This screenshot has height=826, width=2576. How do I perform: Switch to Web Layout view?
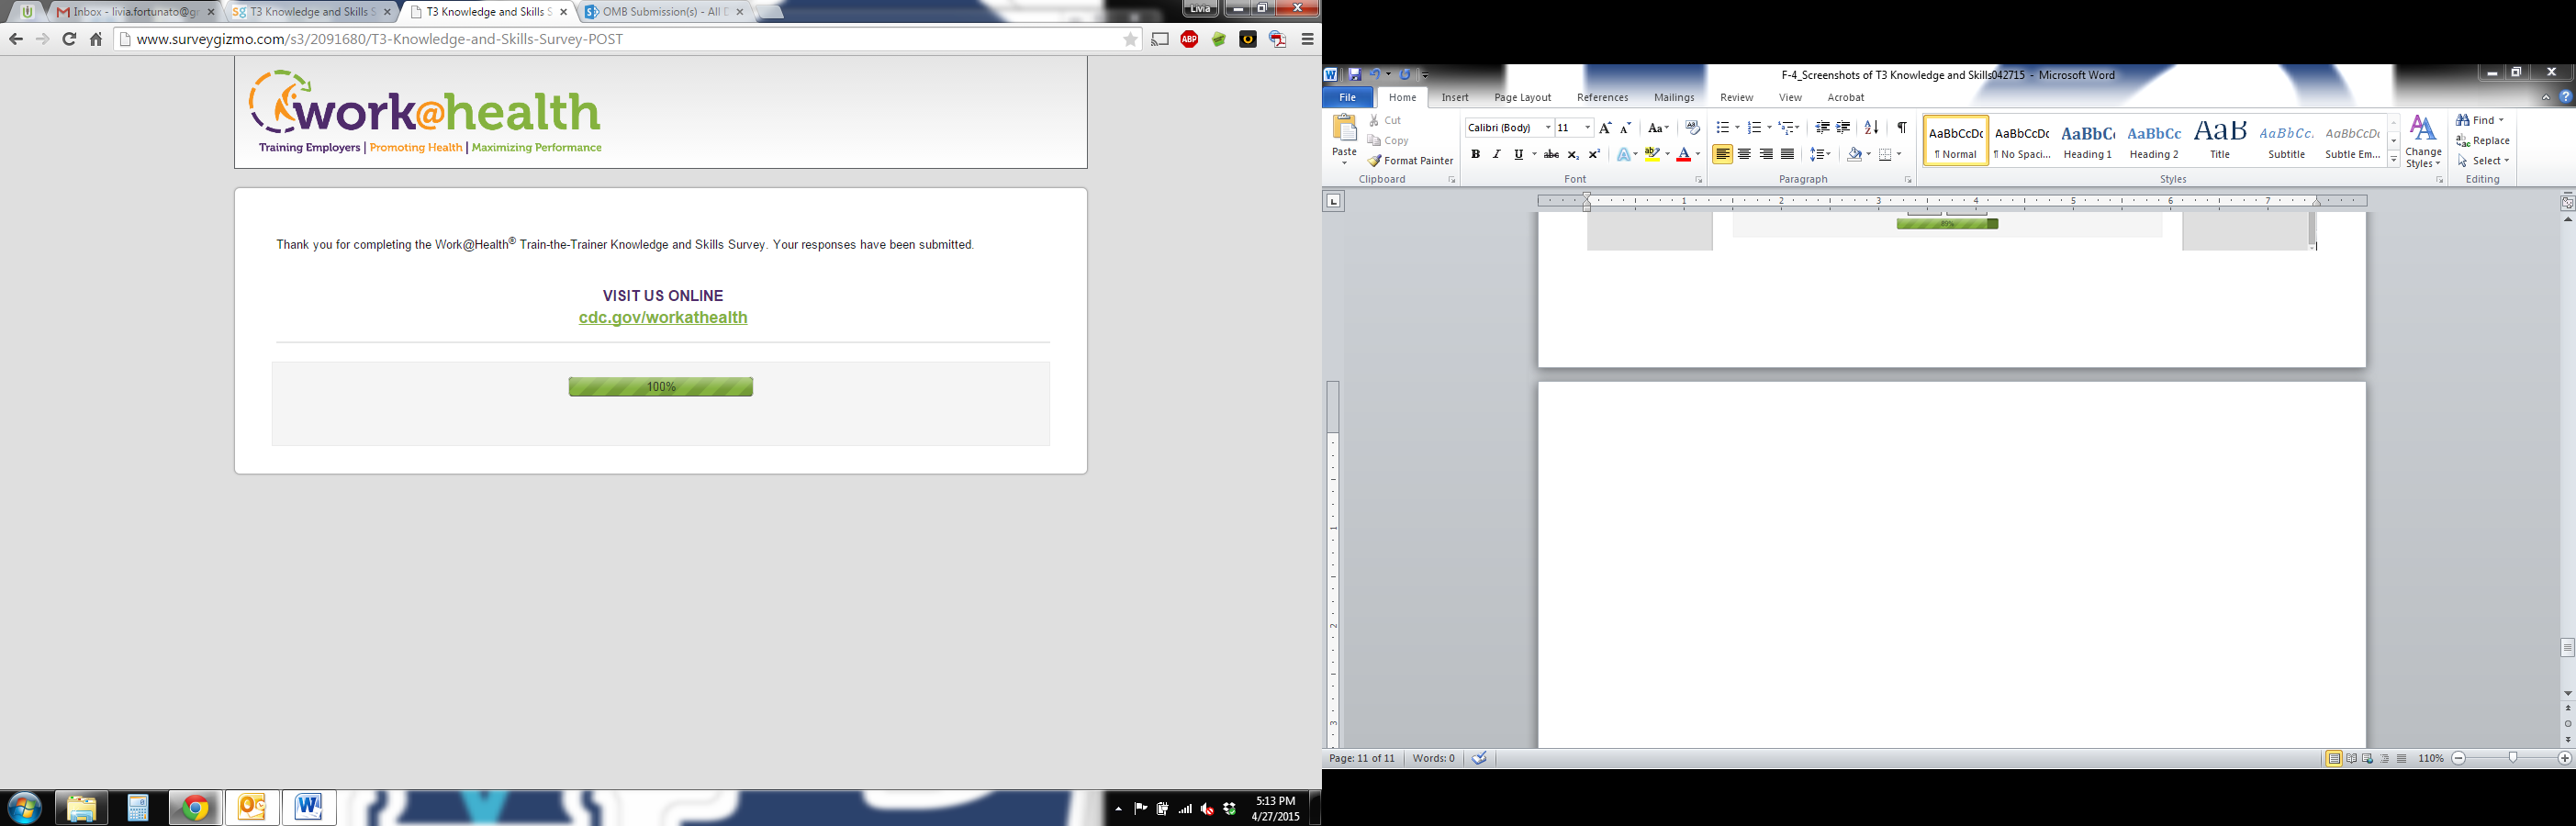coord(2368,758)
